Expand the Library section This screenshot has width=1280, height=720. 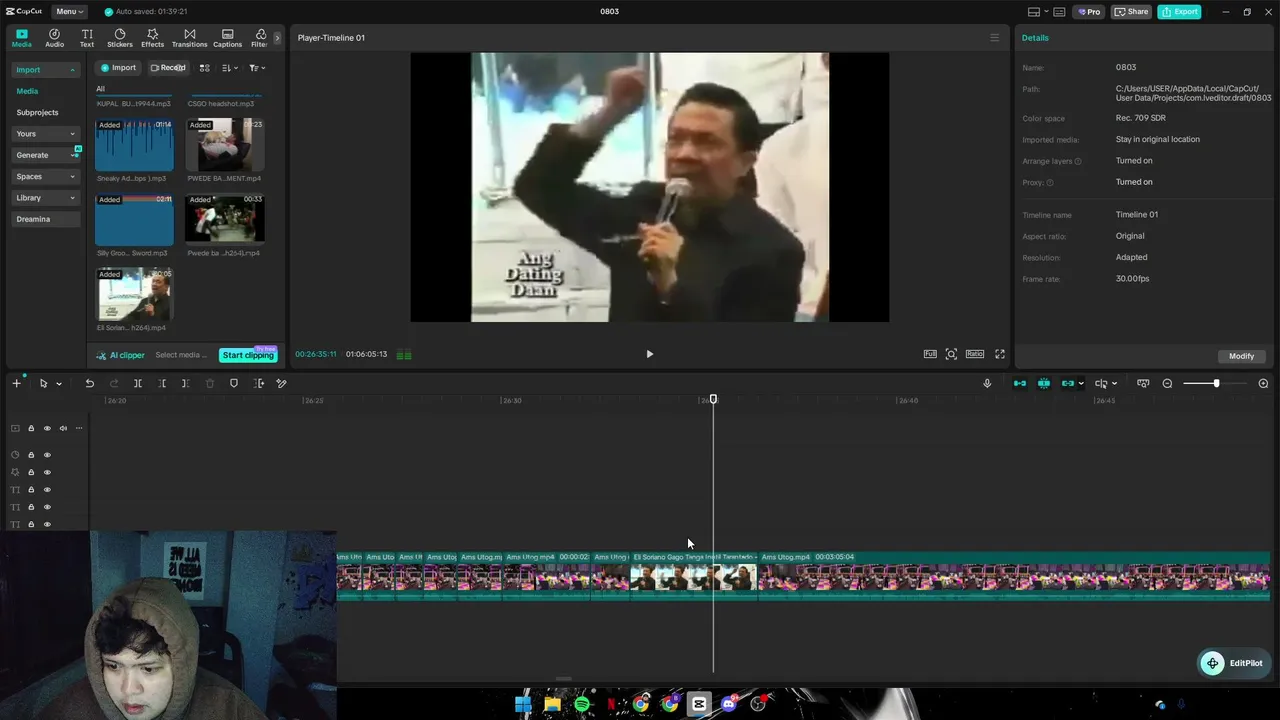click(x=45, y=198)
